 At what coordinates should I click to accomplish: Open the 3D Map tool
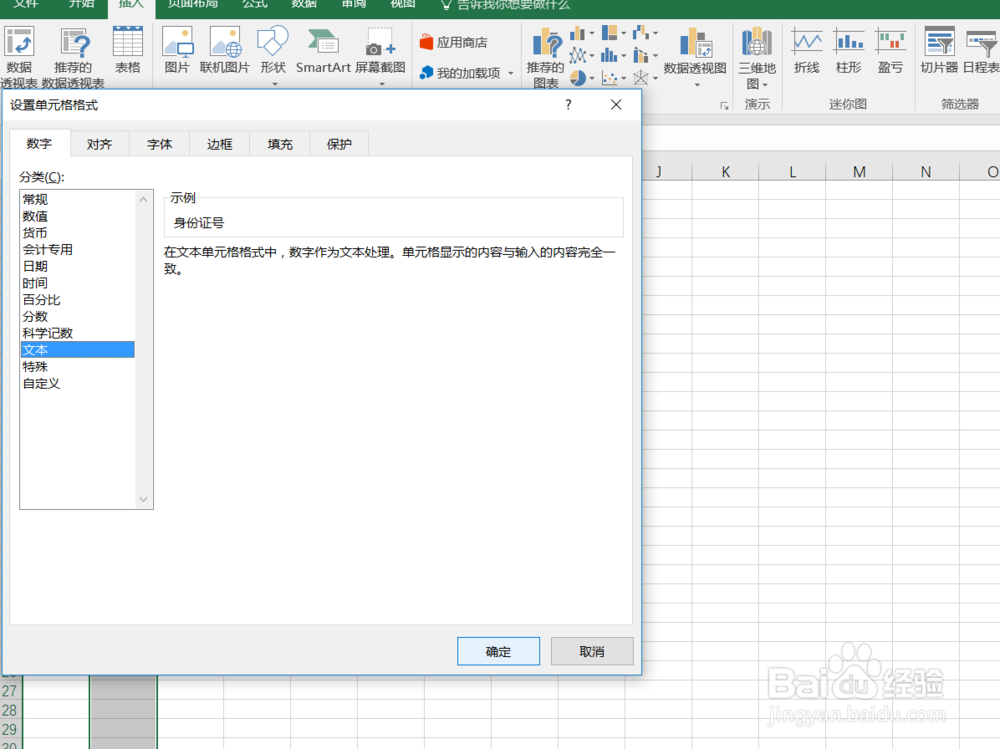tap(757, 57)
